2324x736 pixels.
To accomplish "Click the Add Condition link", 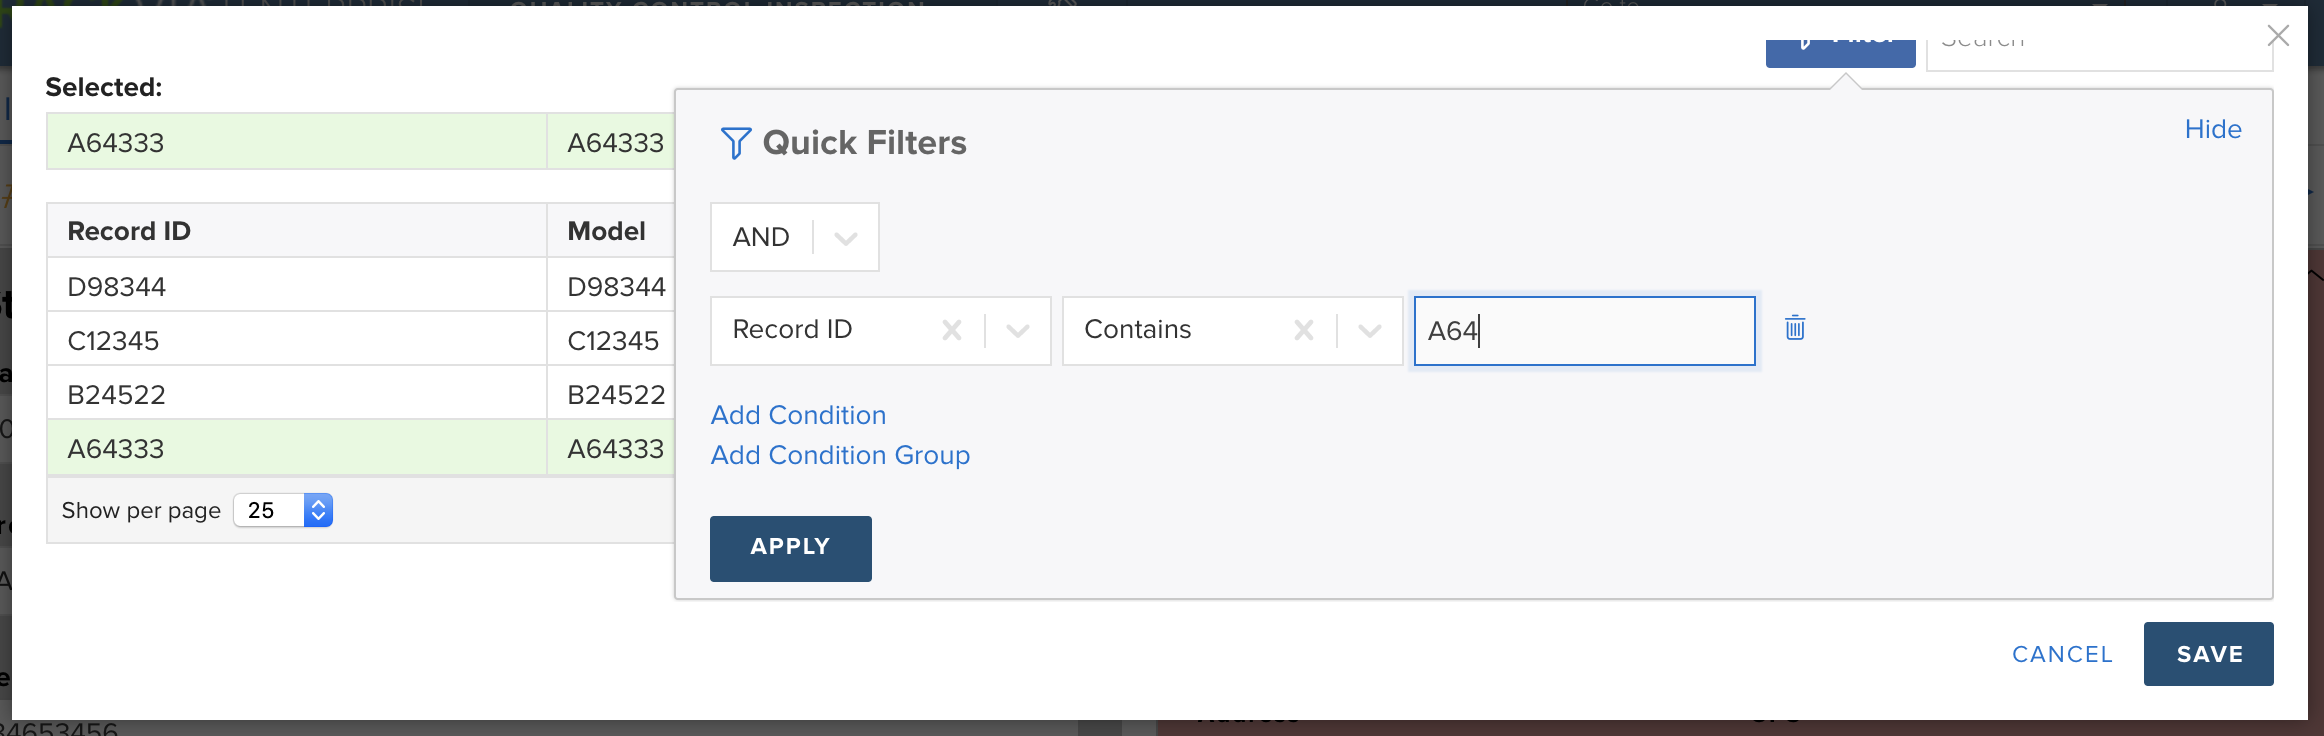I will click(x=798, y=415).
